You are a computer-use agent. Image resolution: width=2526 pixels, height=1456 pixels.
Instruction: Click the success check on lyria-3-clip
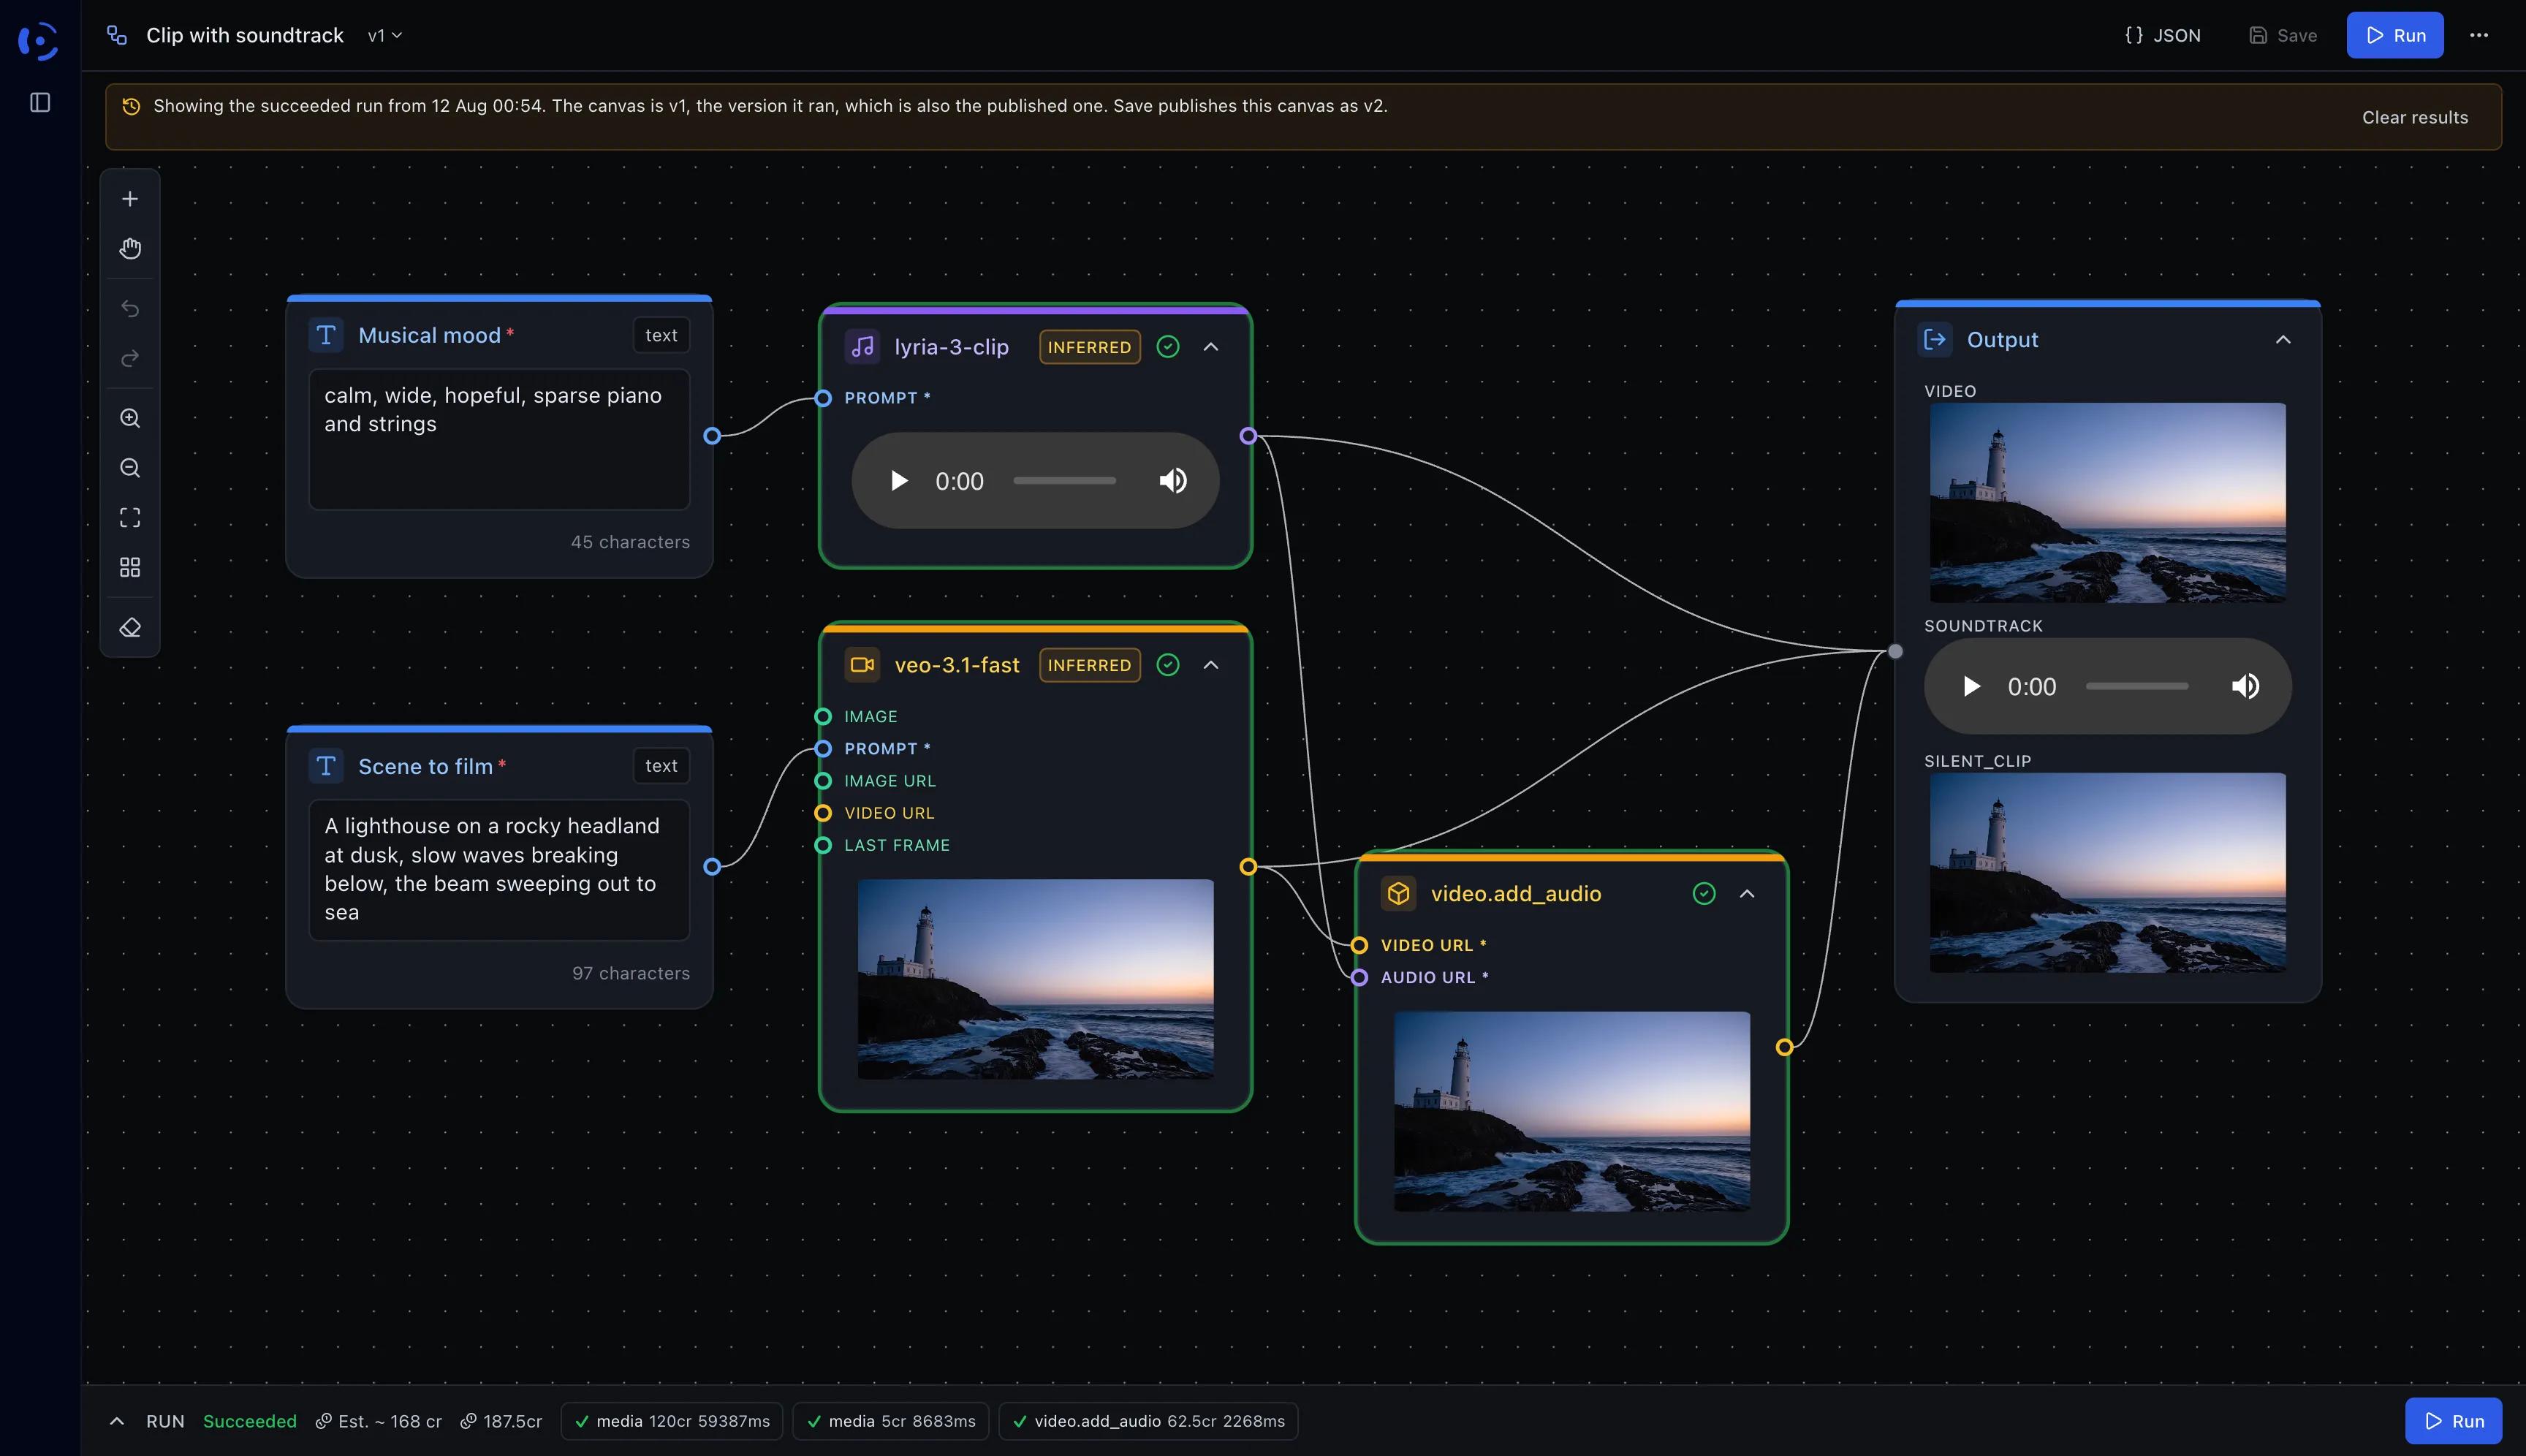pyautogui.click(x=1167, y=347)
